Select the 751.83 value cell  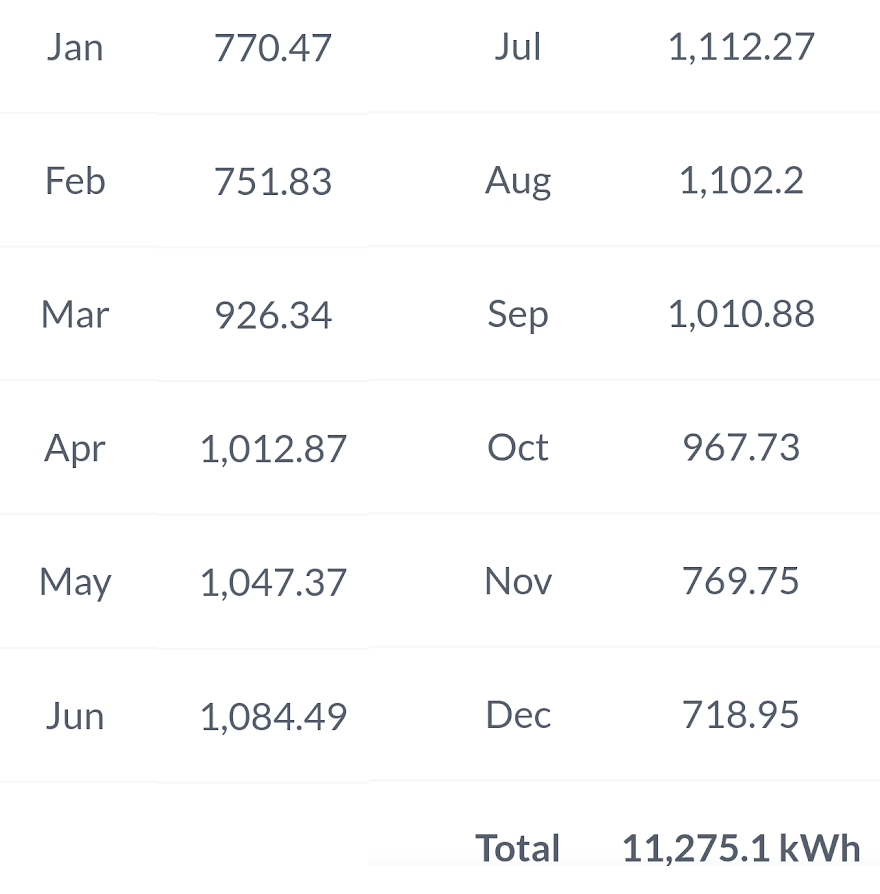pyautogui.click(x=273, y=182)
